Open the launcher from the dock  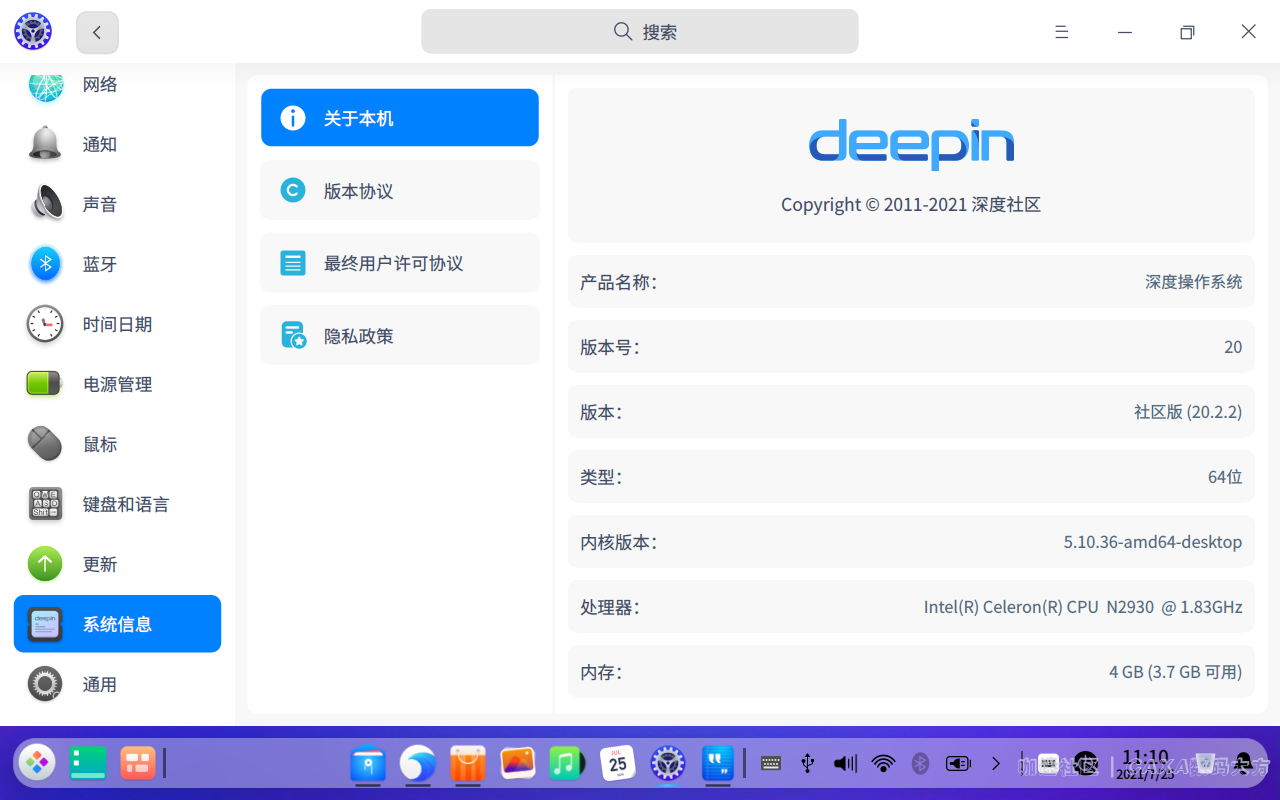pyautogui.click(x=38, y=763)
